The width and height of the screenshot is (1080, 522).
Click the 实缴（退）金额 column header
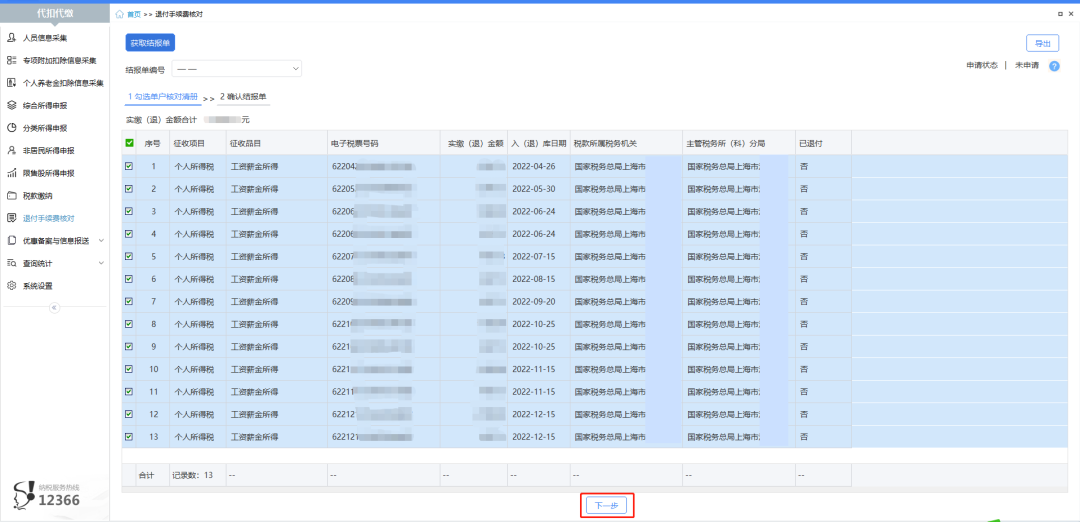coord(474,143)
